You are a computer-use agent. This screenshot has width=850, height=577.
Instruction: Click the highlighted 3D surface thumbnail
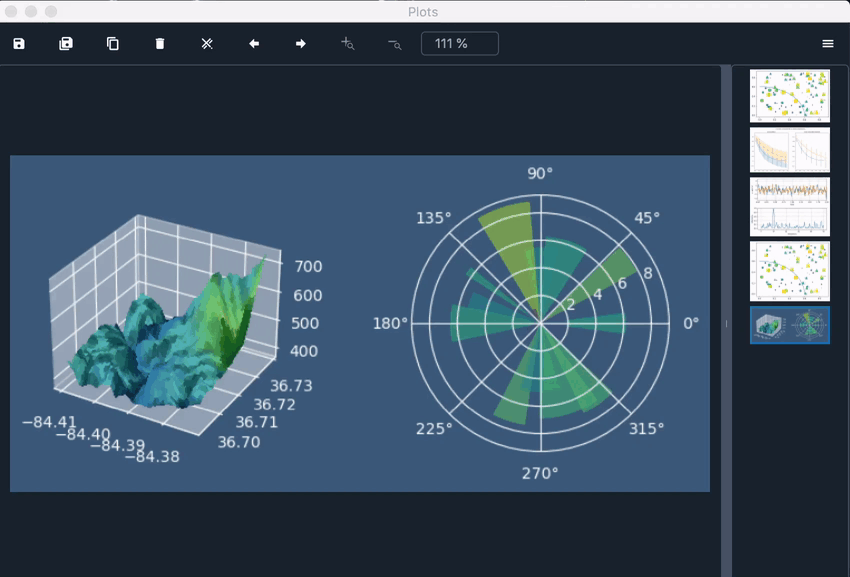[790, 324]
